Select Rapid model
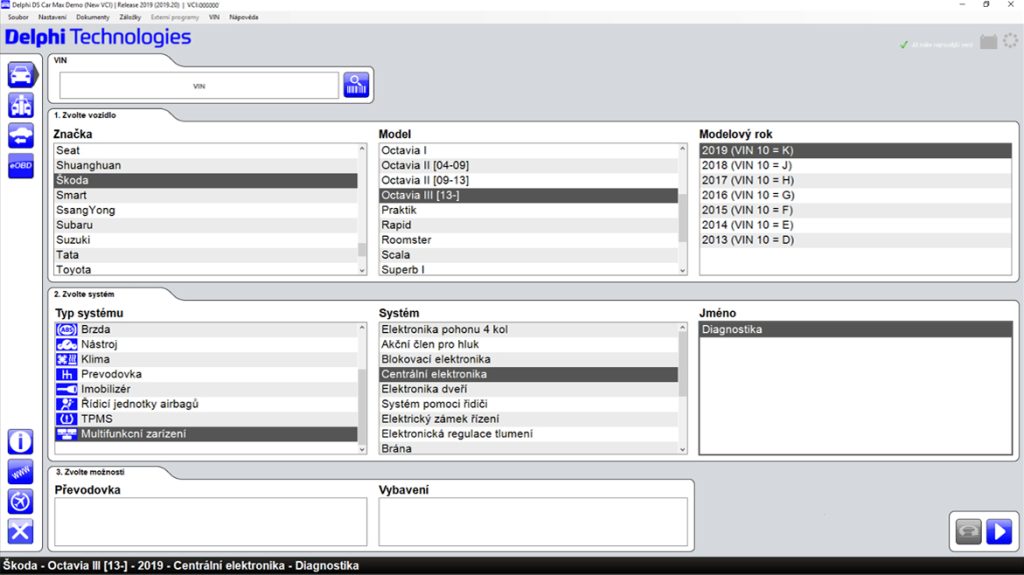Screen dimensions: 1024x575 (x=528, y=225)
